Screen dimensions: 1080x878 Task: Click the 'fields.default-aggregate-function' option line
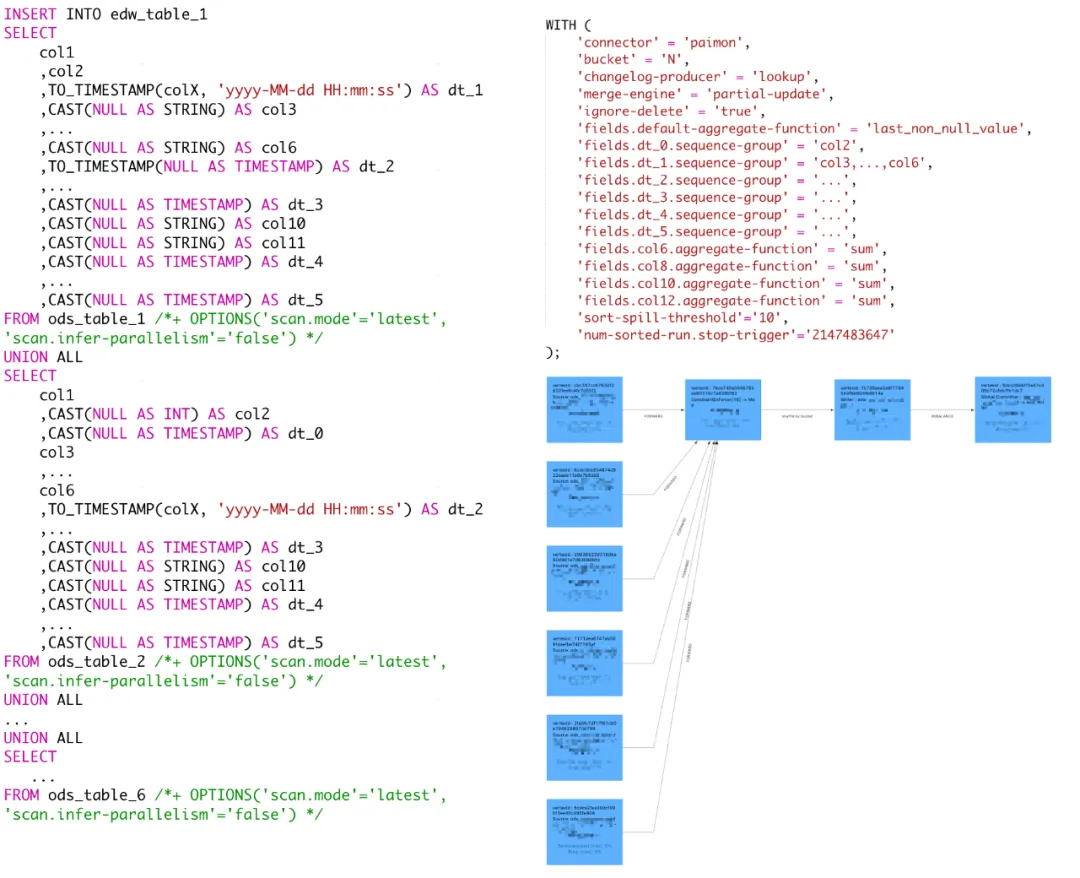coord(804,129)
